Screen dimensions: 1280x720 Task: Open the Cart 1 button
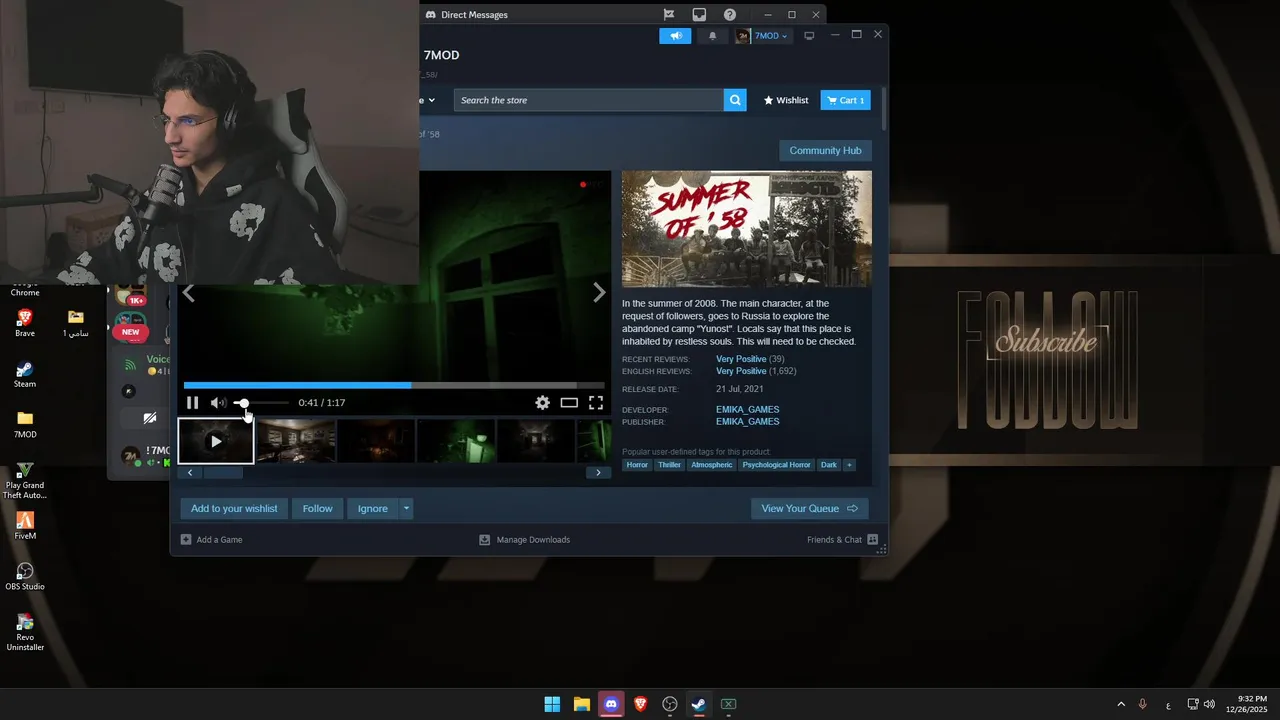click(x=846, y=100)
